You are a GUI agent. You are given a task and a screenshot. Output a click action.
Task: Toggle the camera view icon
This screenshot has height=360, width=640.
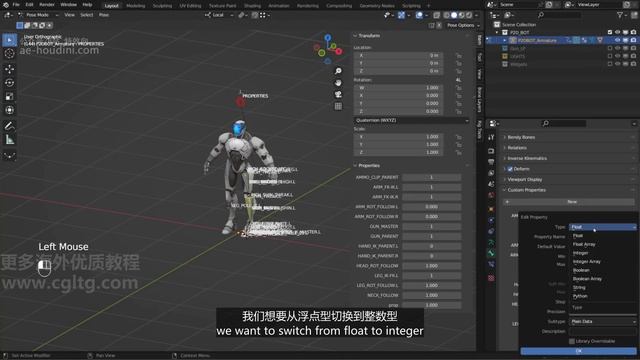[x=338, y=95]
